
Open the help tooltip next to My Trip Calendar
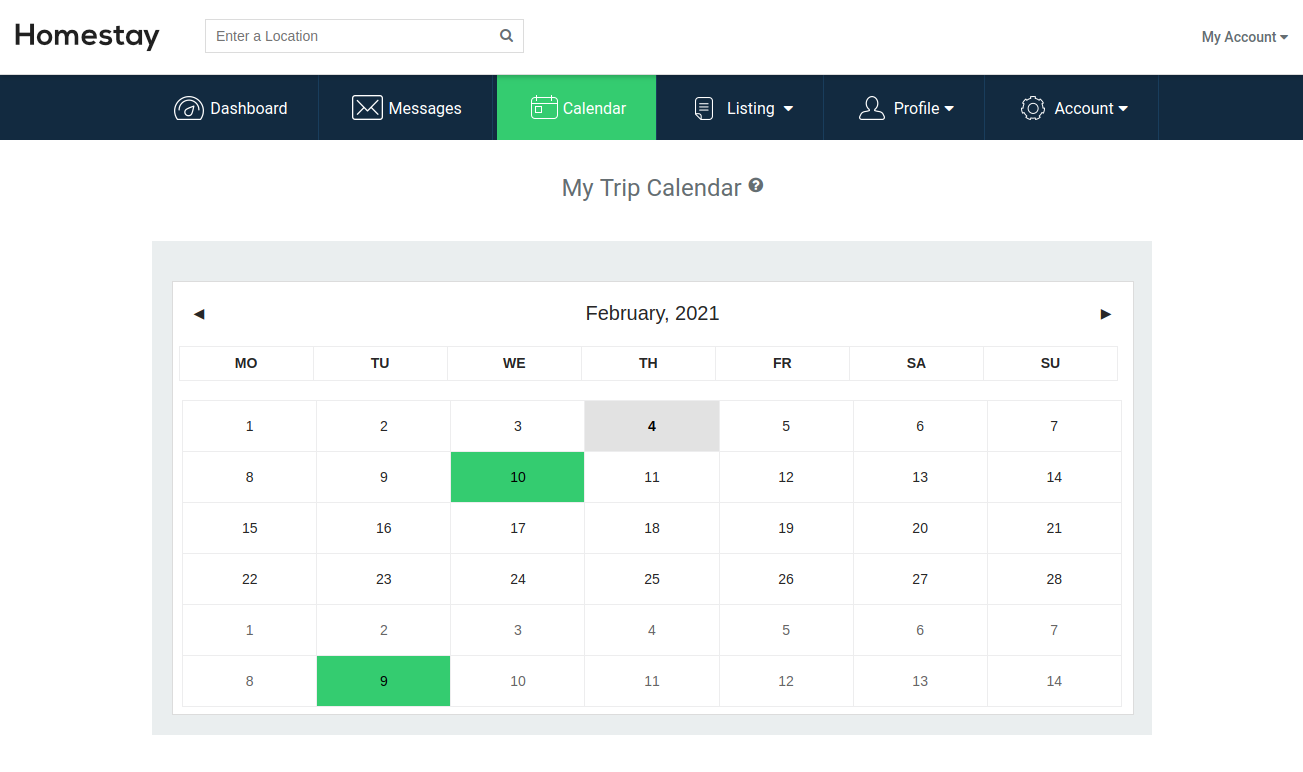click(756, 185)
